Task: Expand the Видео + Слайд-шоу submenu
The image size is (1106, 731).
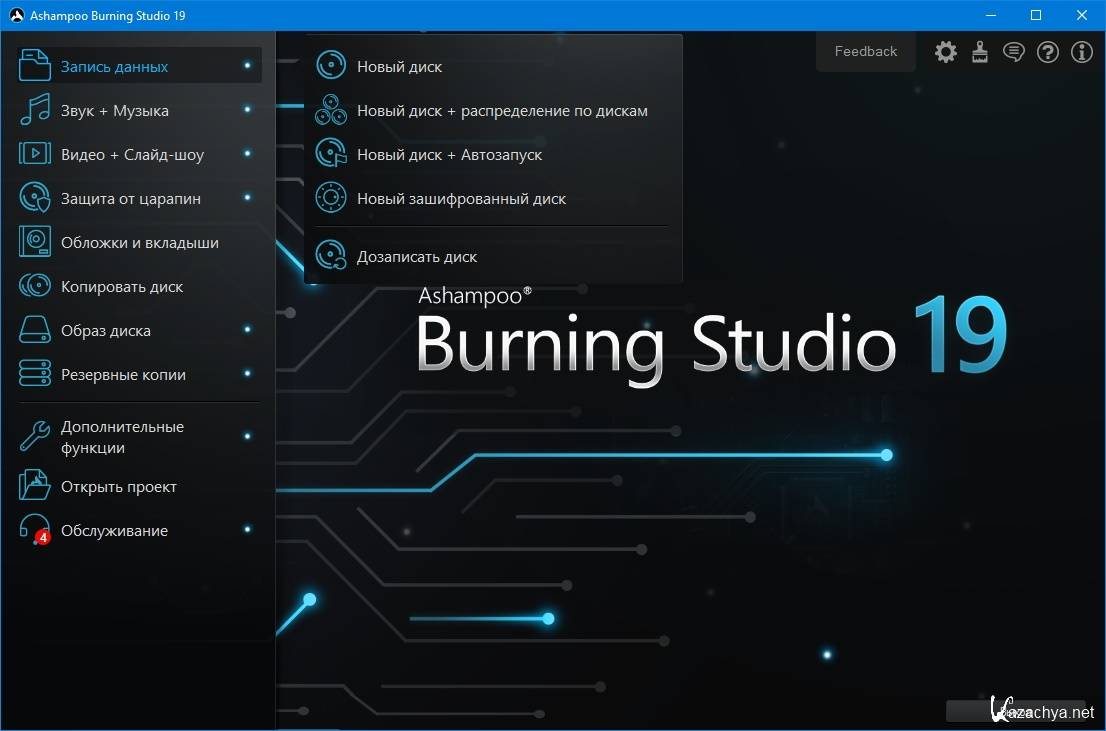Action: [x=132, y=155]
